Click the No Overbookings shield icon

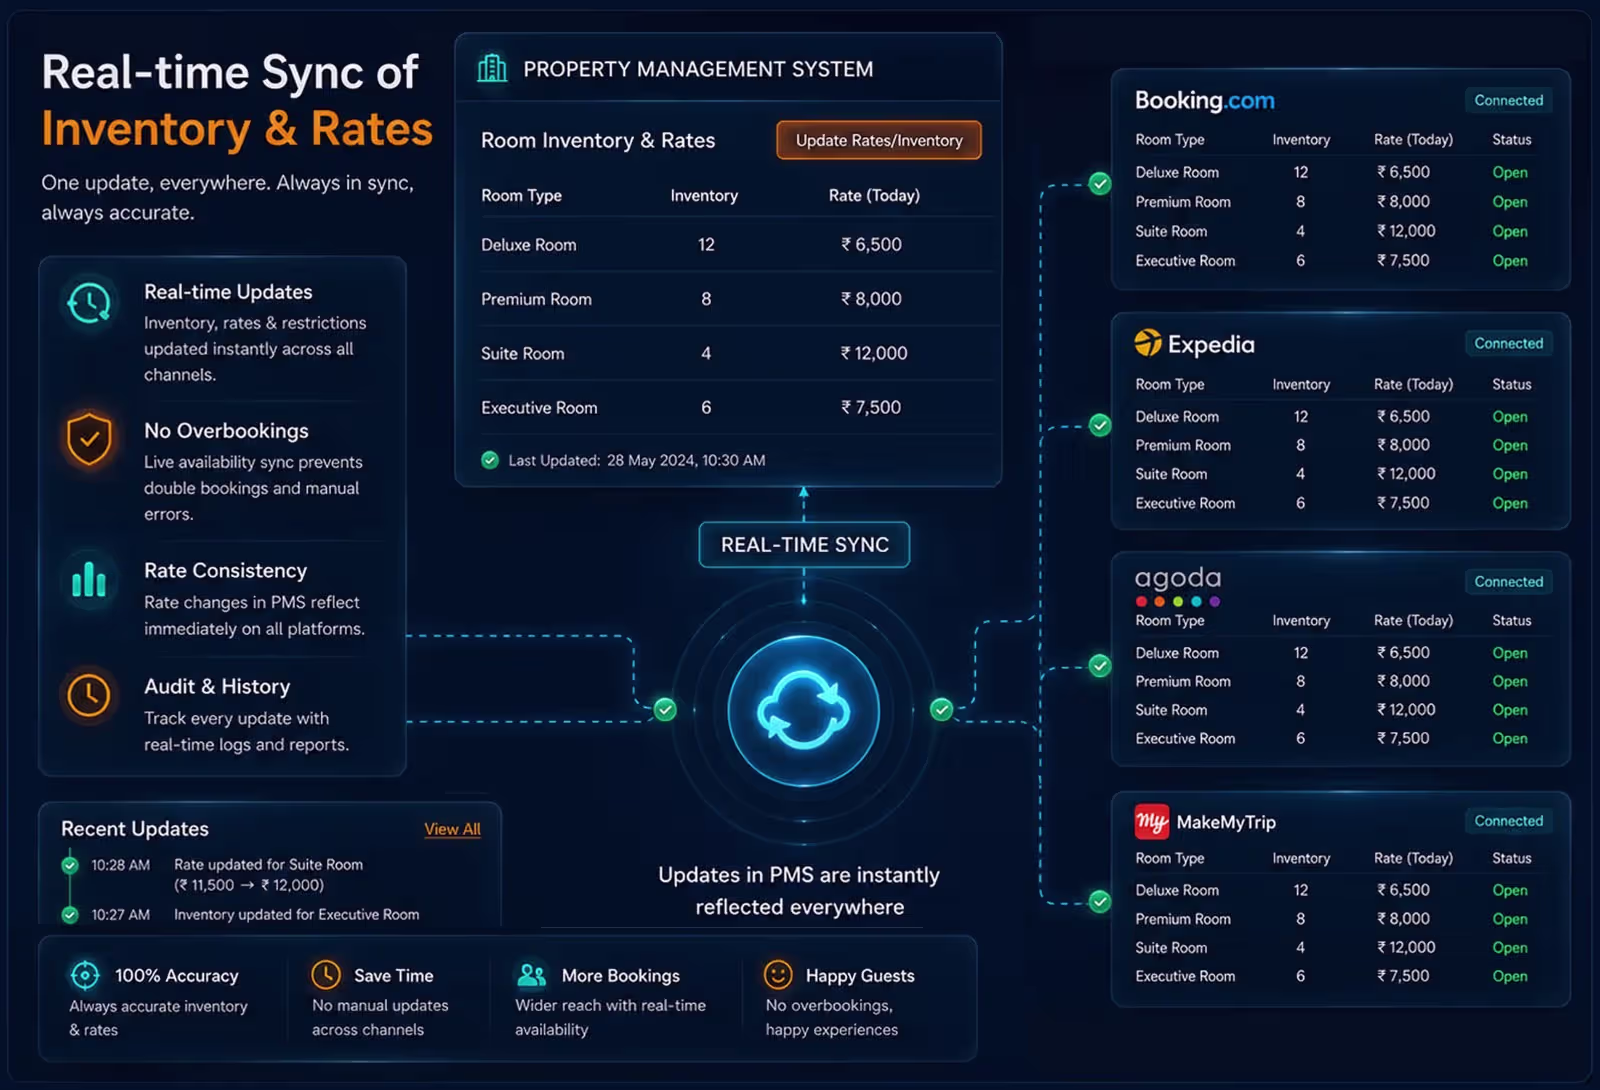[x=89, y=439]
